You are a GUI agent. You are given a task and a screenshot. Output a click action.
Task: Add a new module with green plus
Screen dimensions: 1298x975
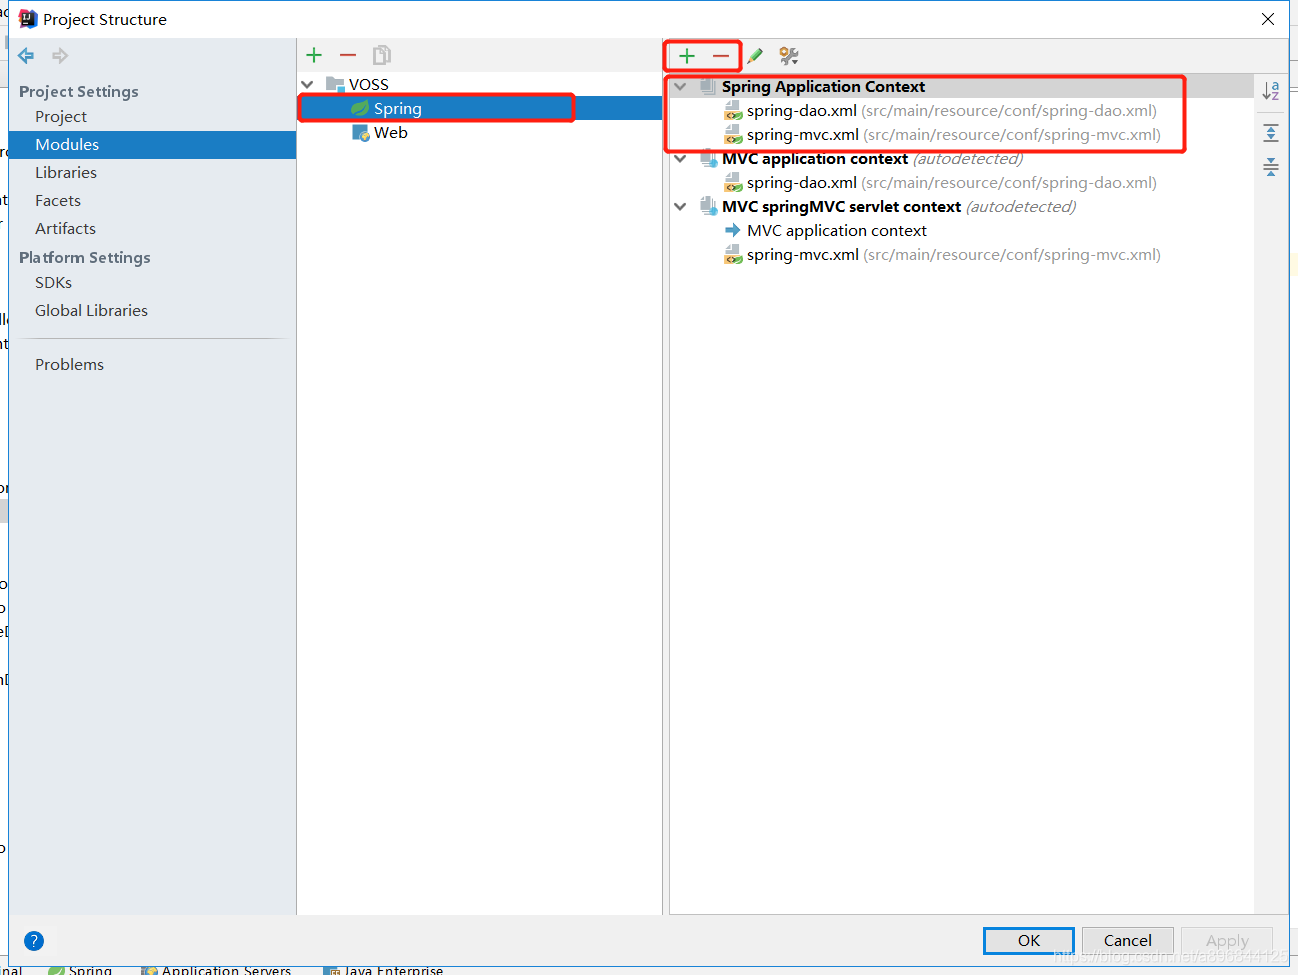[314, 55]
